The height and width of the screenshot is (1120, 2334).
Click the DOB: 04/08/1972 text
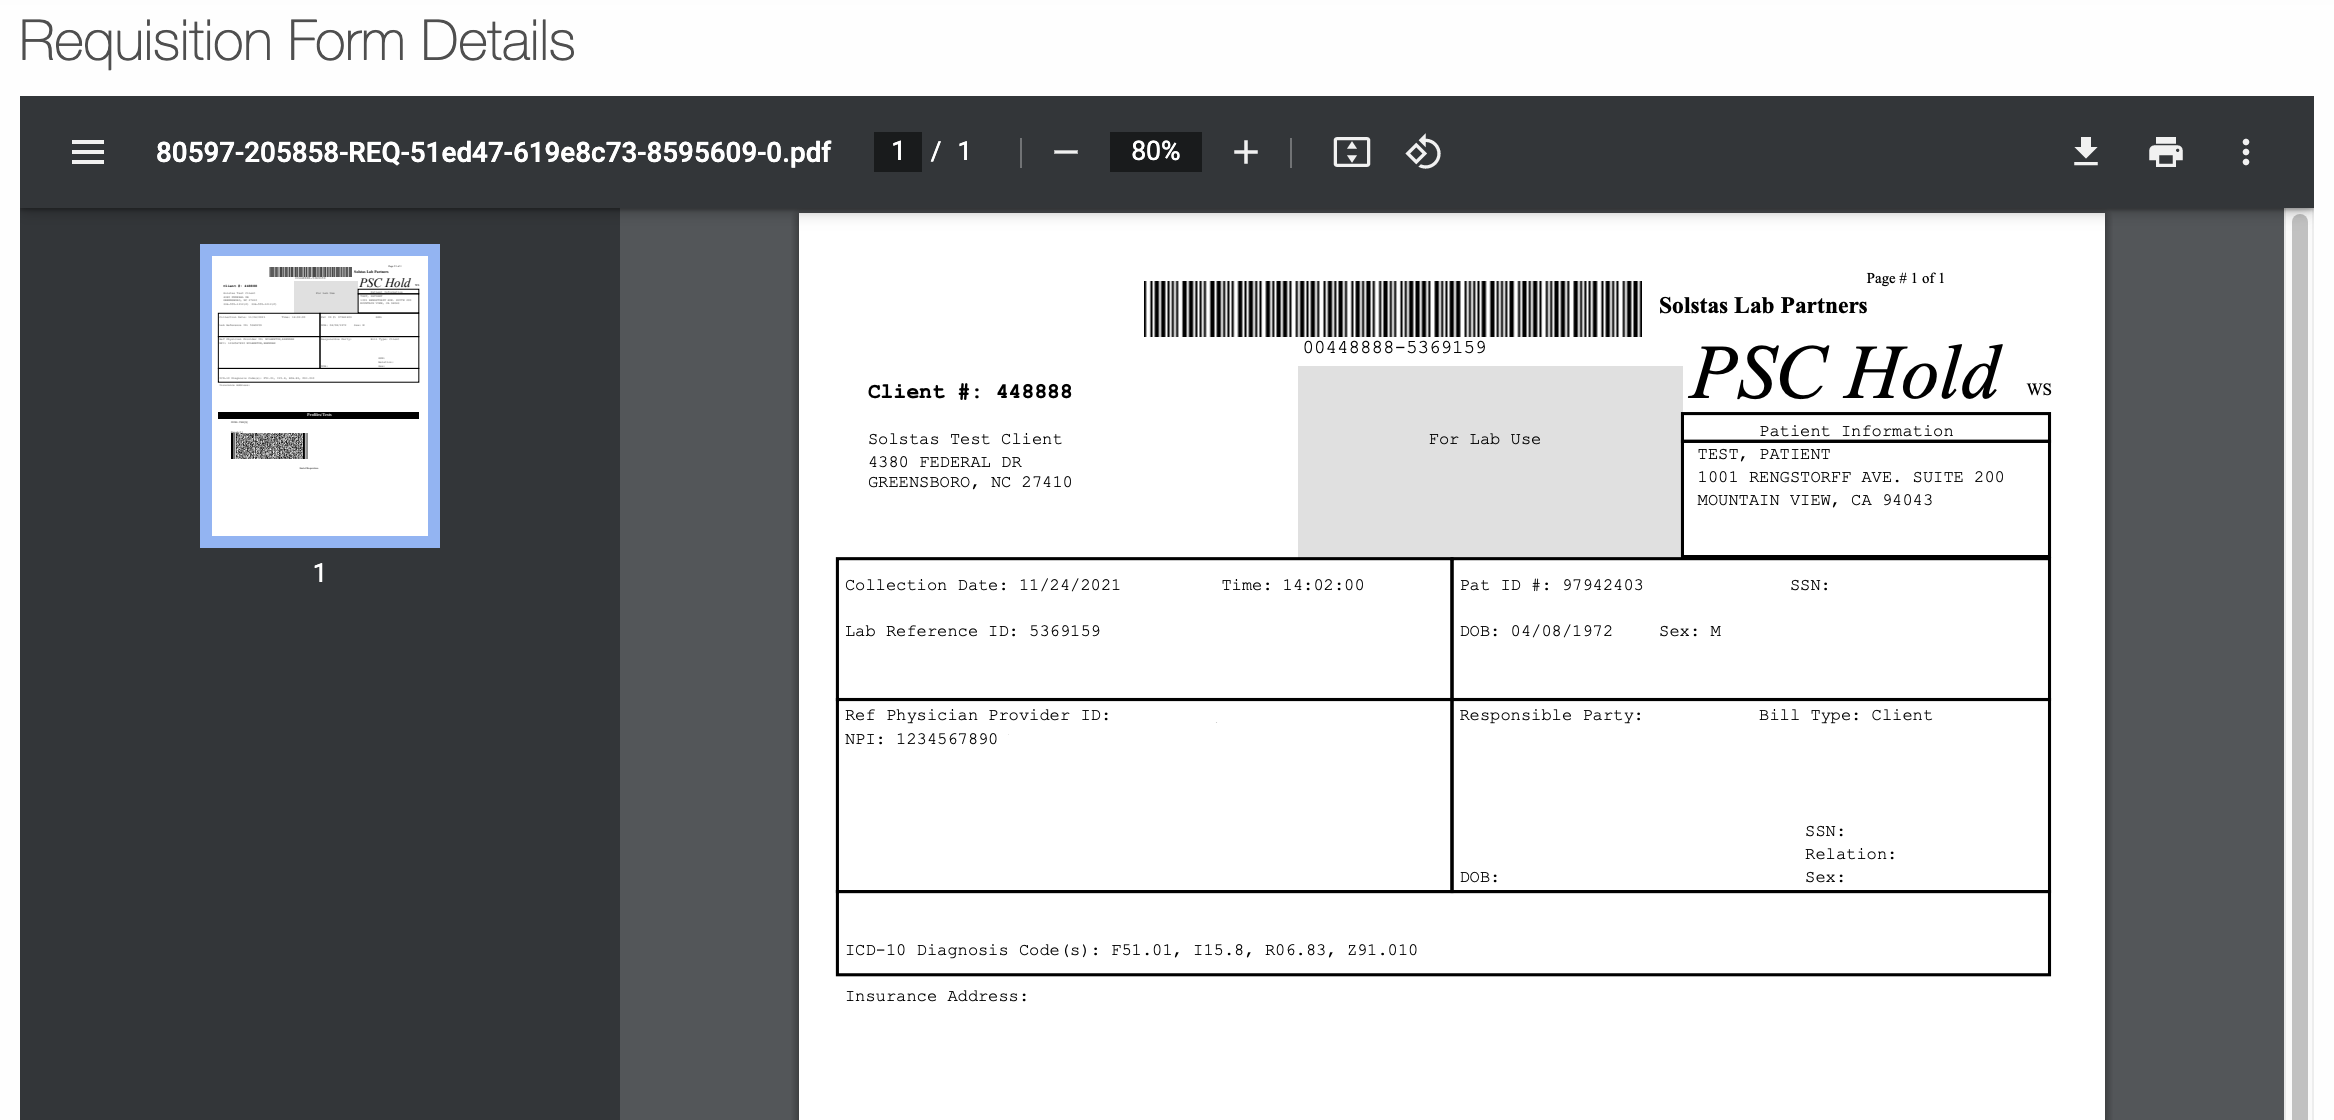[x=1536, y=631]
